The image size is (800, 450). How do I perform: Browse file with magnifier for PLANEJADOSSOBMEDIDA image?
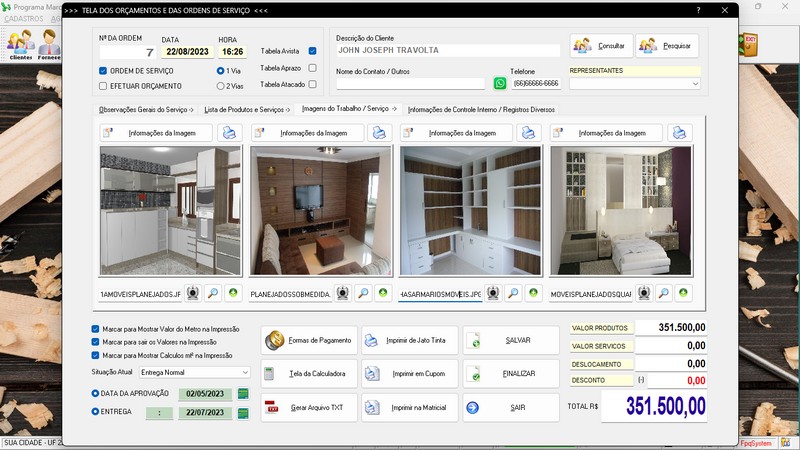pos(363,293)
